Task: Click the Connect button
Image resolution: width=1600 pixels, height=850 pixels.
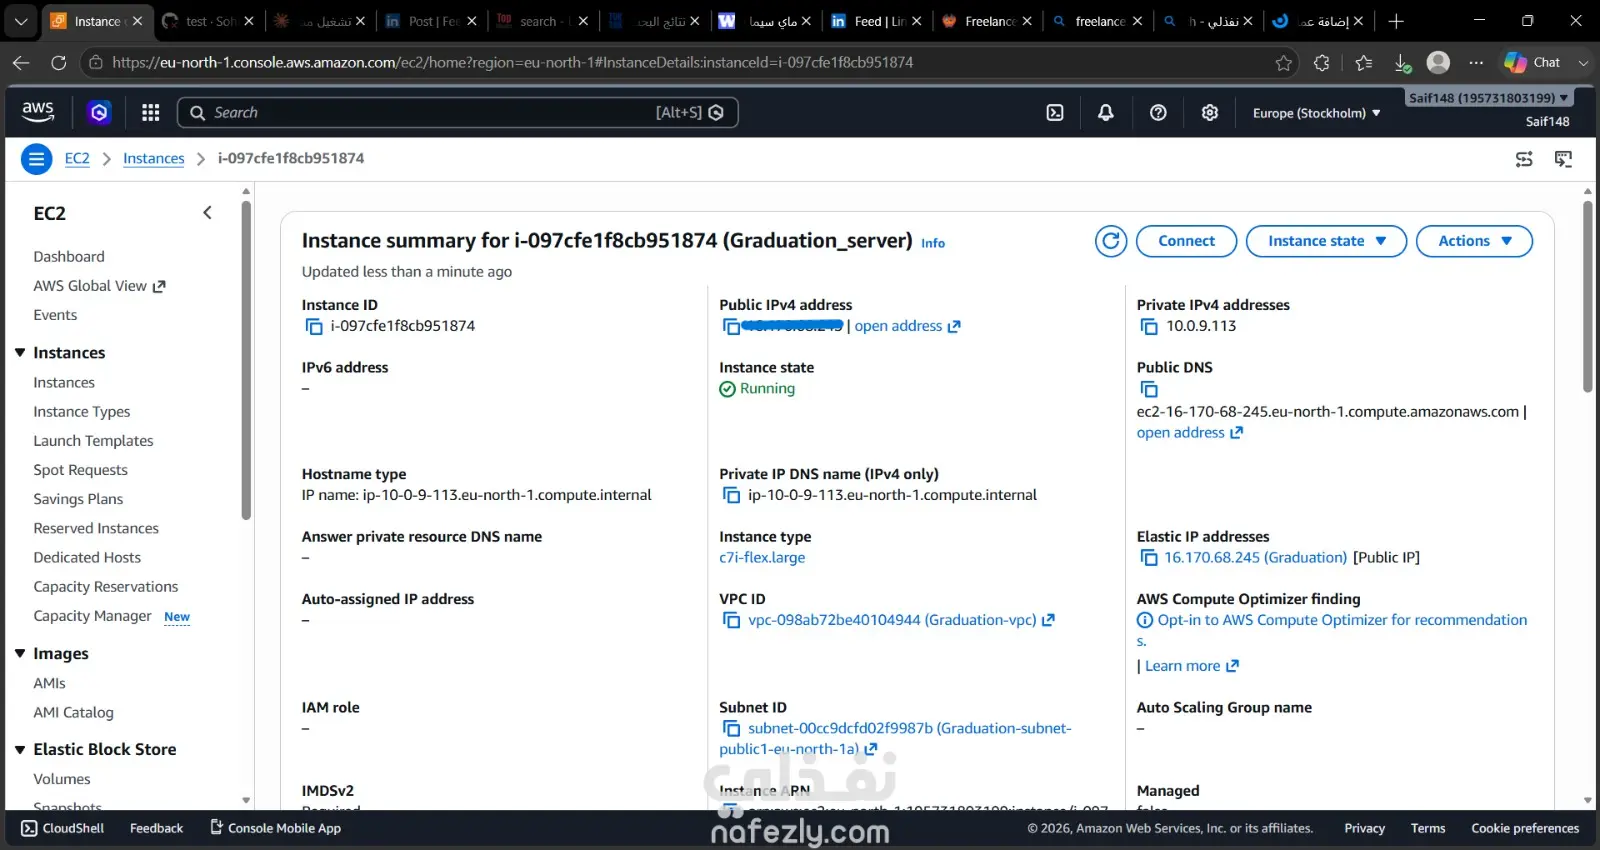Action: tap(1186, 241)
